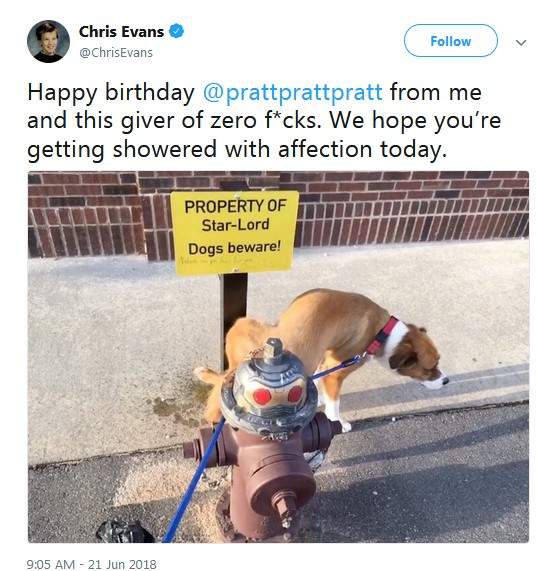This screenshot has width=537, height=571.
Task: Click the tweet text 'getting showered with affection'
Action: 200,150
